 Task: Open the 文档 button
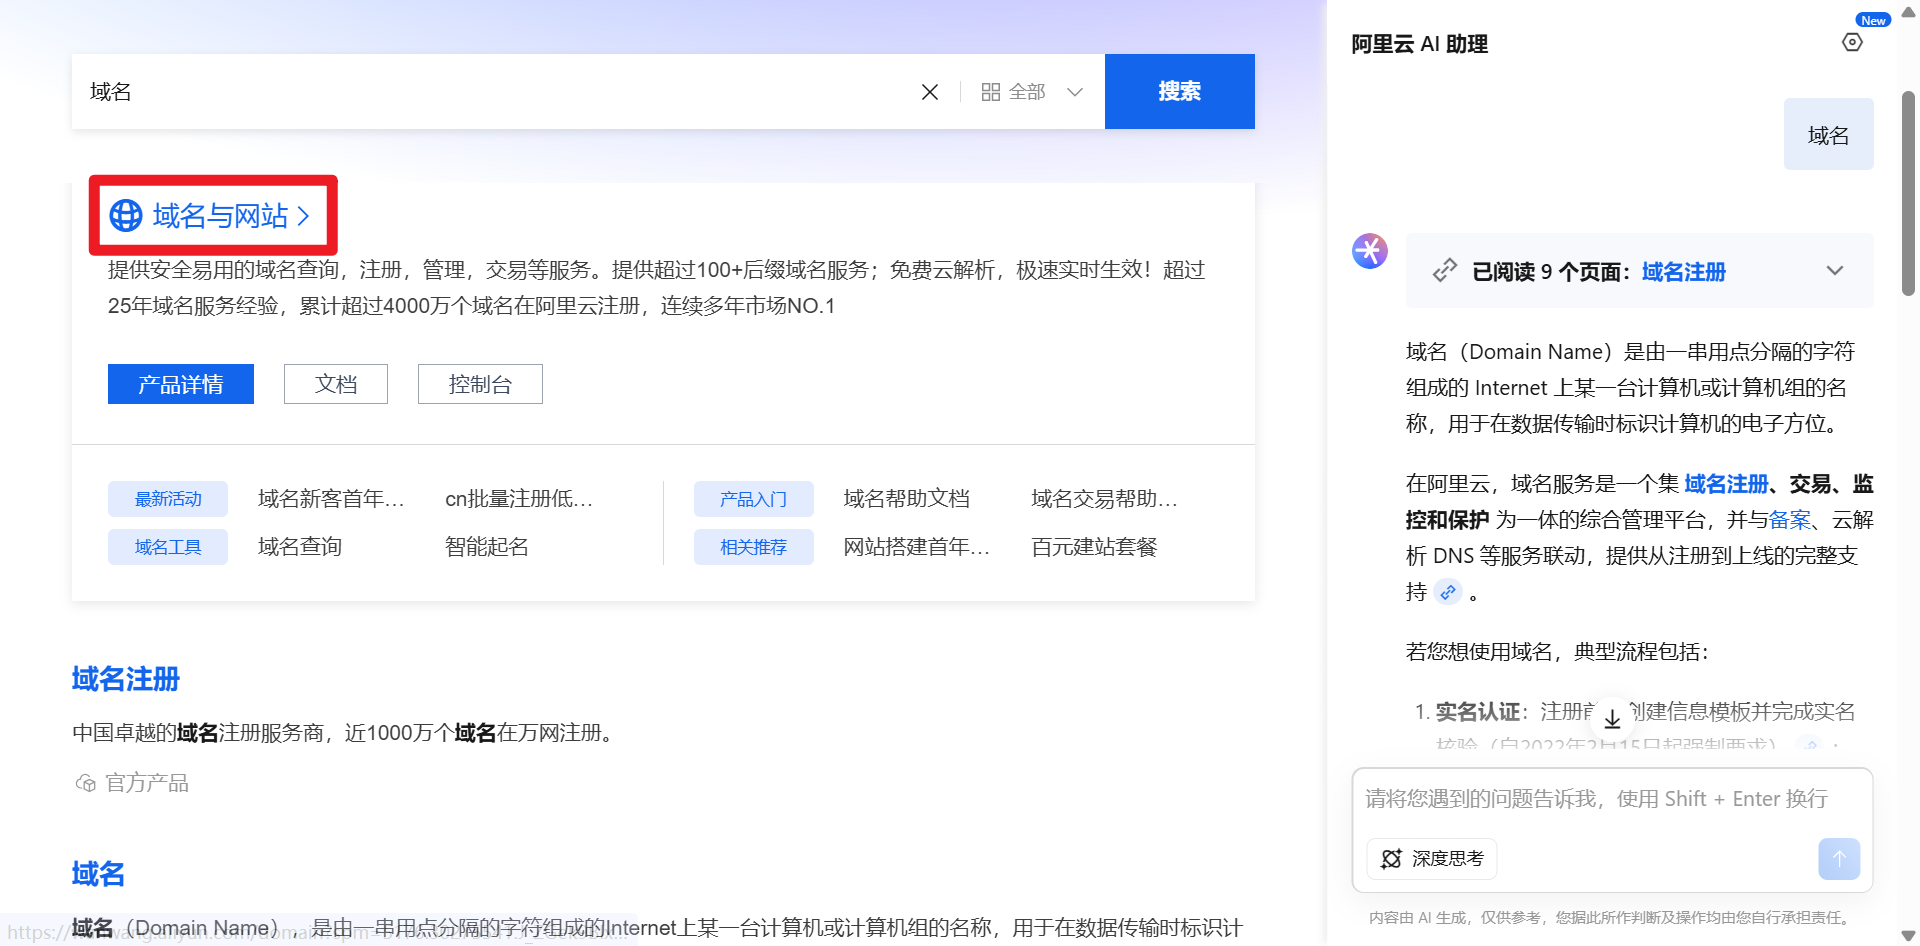coord(336,384)
